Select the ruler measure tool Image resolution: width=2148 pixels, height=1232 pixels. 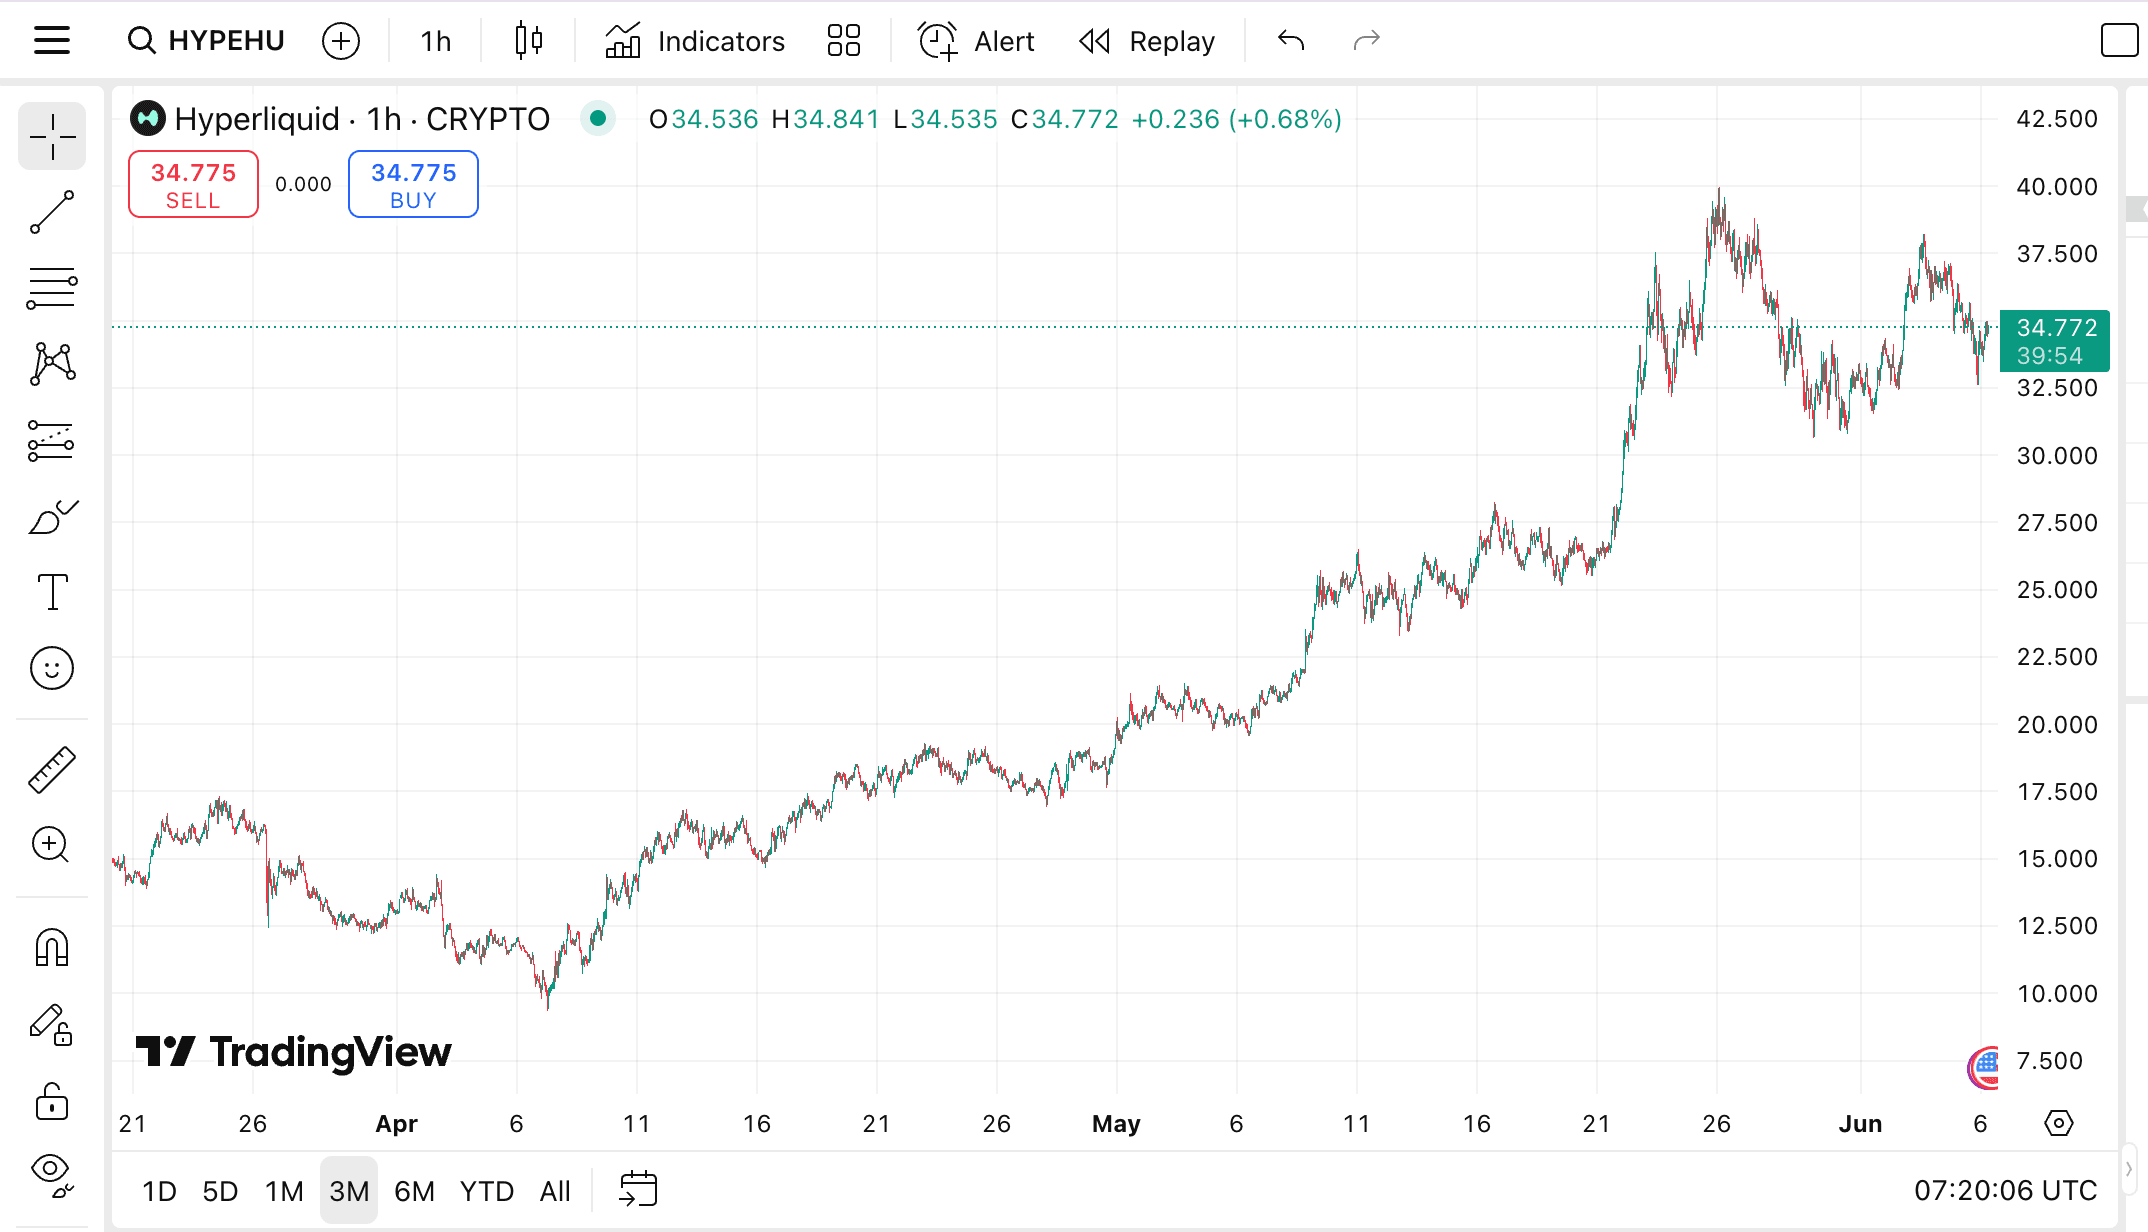[52, 769]
